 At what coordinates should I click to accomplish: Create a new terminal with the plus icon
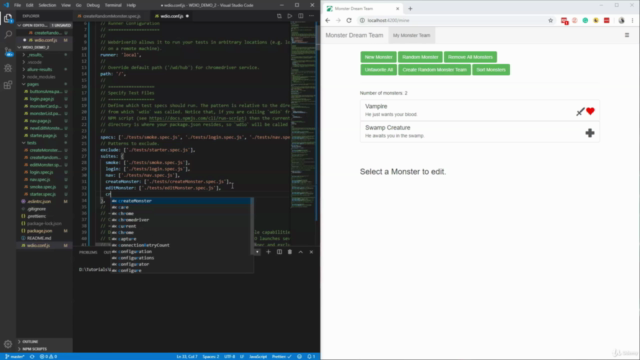click(268, 252)
